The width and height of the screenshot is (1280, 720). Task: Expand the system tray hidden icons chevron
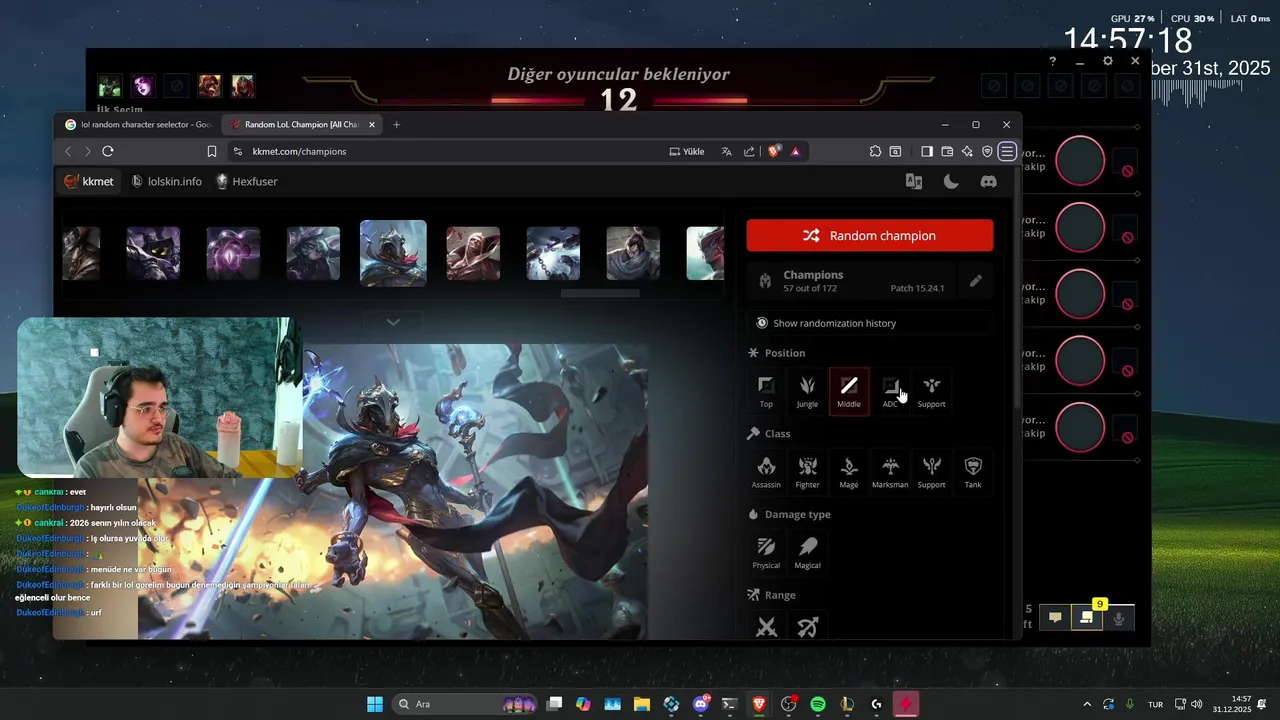click(1087, 704)
